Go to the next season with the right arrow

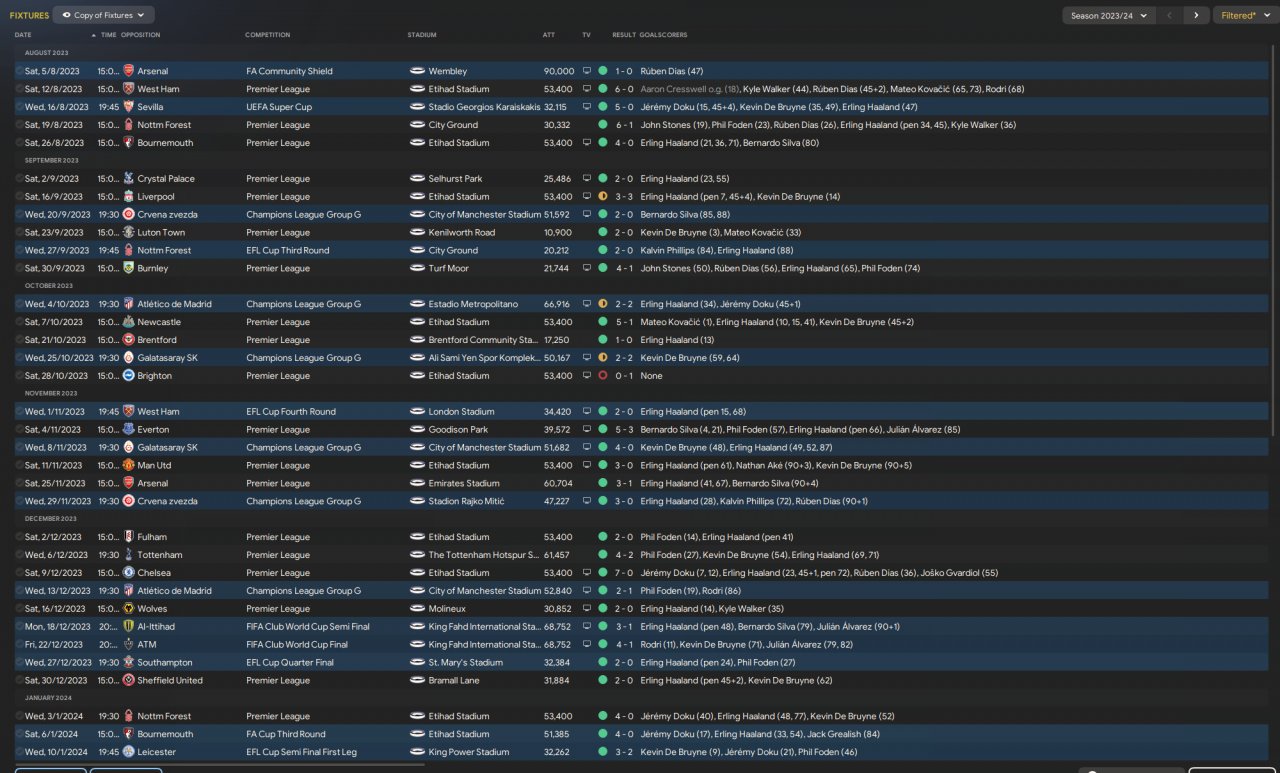pos(1195,15)
